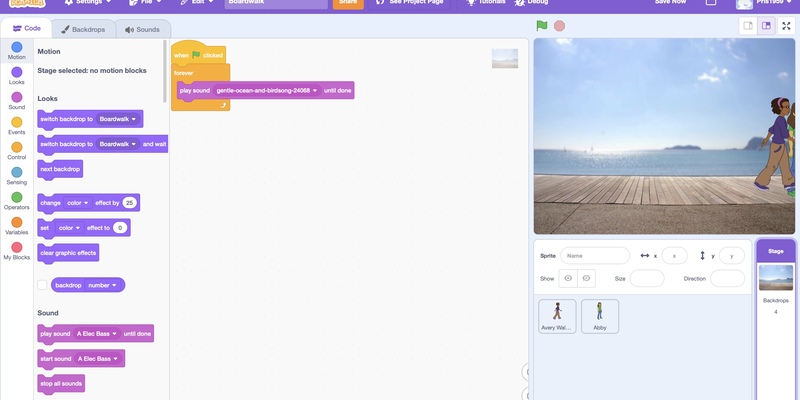Screen dimensions: 800x400
Task: Expand the sound dropdown in play sound script block
Action: point(315,90)
